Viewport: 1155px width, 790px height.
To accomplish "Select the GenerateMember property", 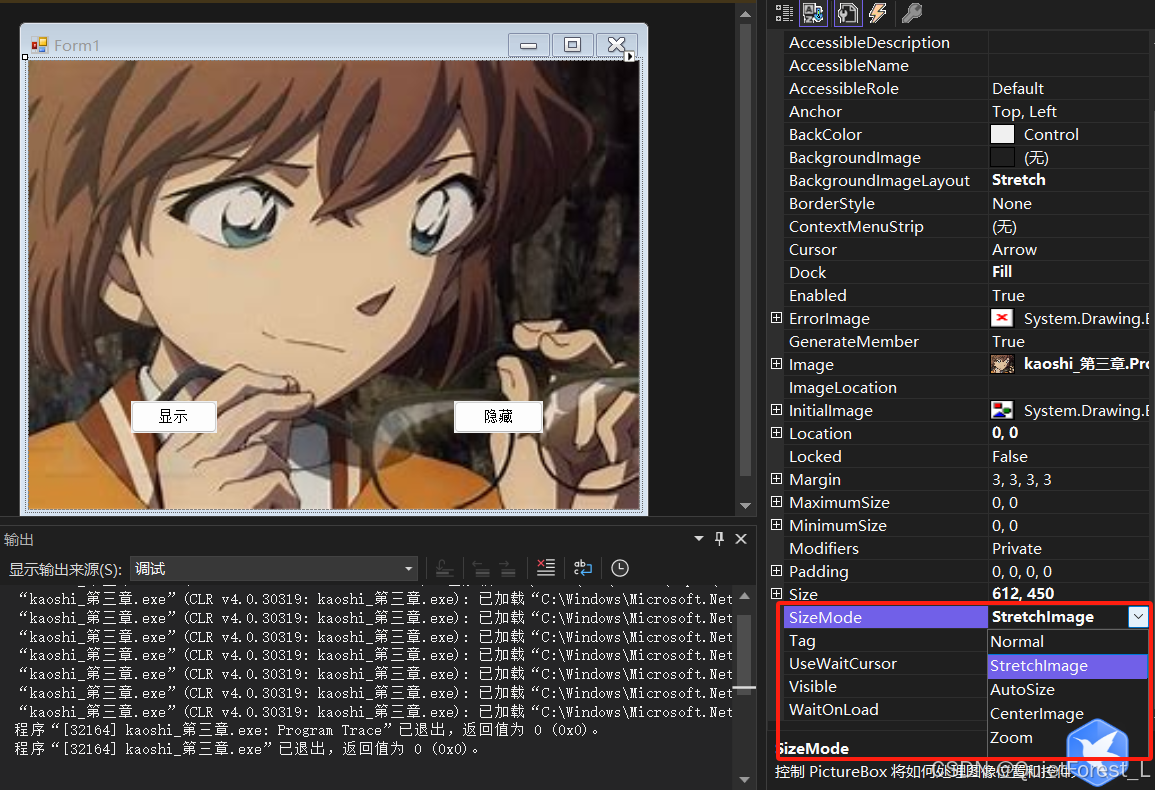I will (x=965, y=341).
